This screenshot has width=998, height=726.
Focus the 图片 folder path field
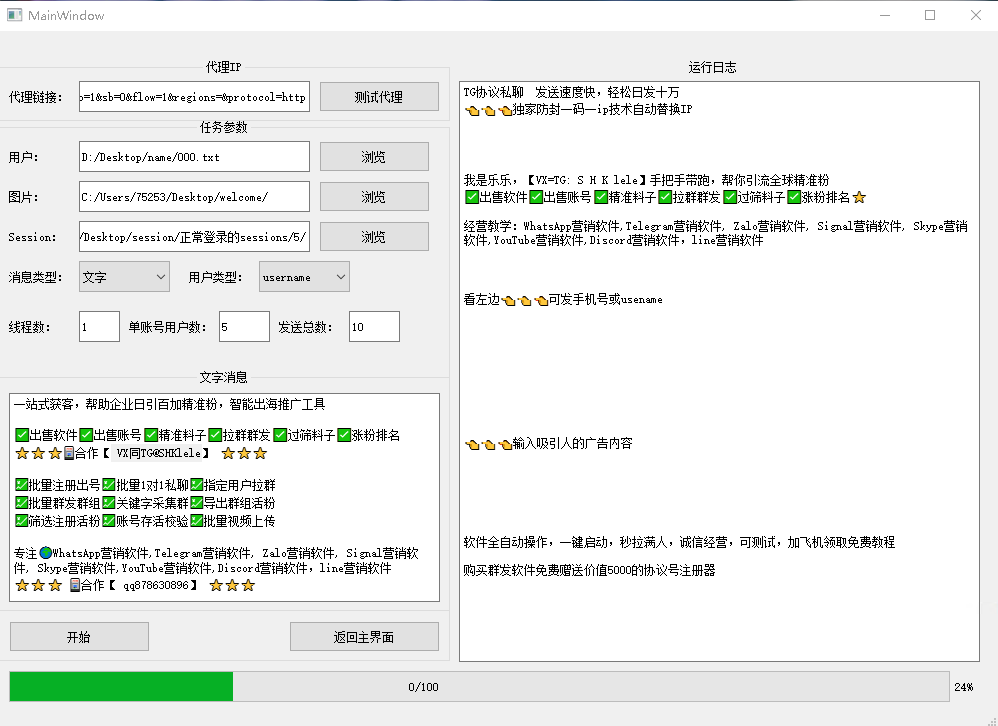tap(194, 197)
